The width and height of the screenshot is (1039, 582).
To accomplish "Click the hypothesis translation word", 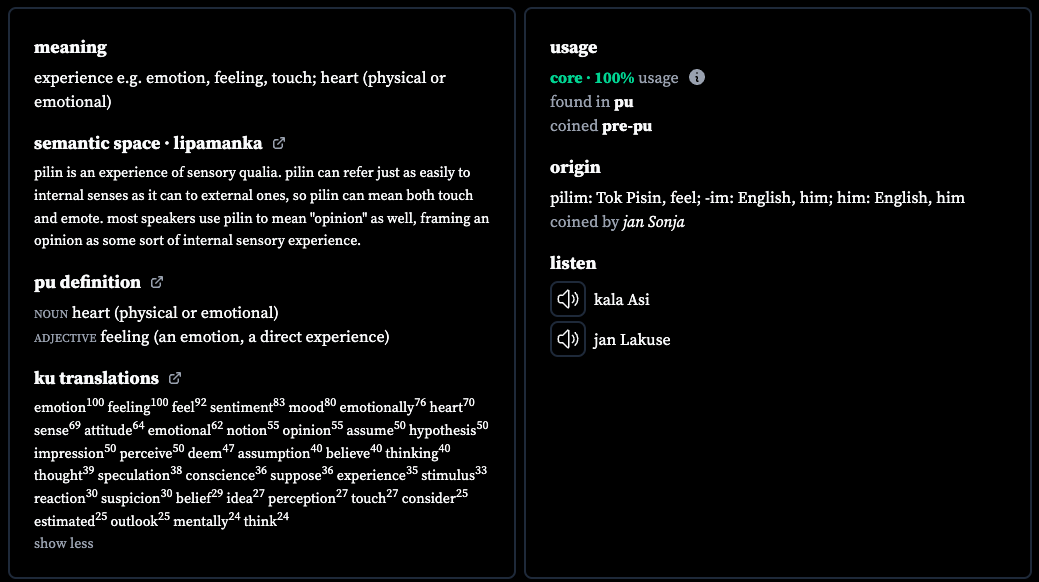I will [x=442, y=430].
